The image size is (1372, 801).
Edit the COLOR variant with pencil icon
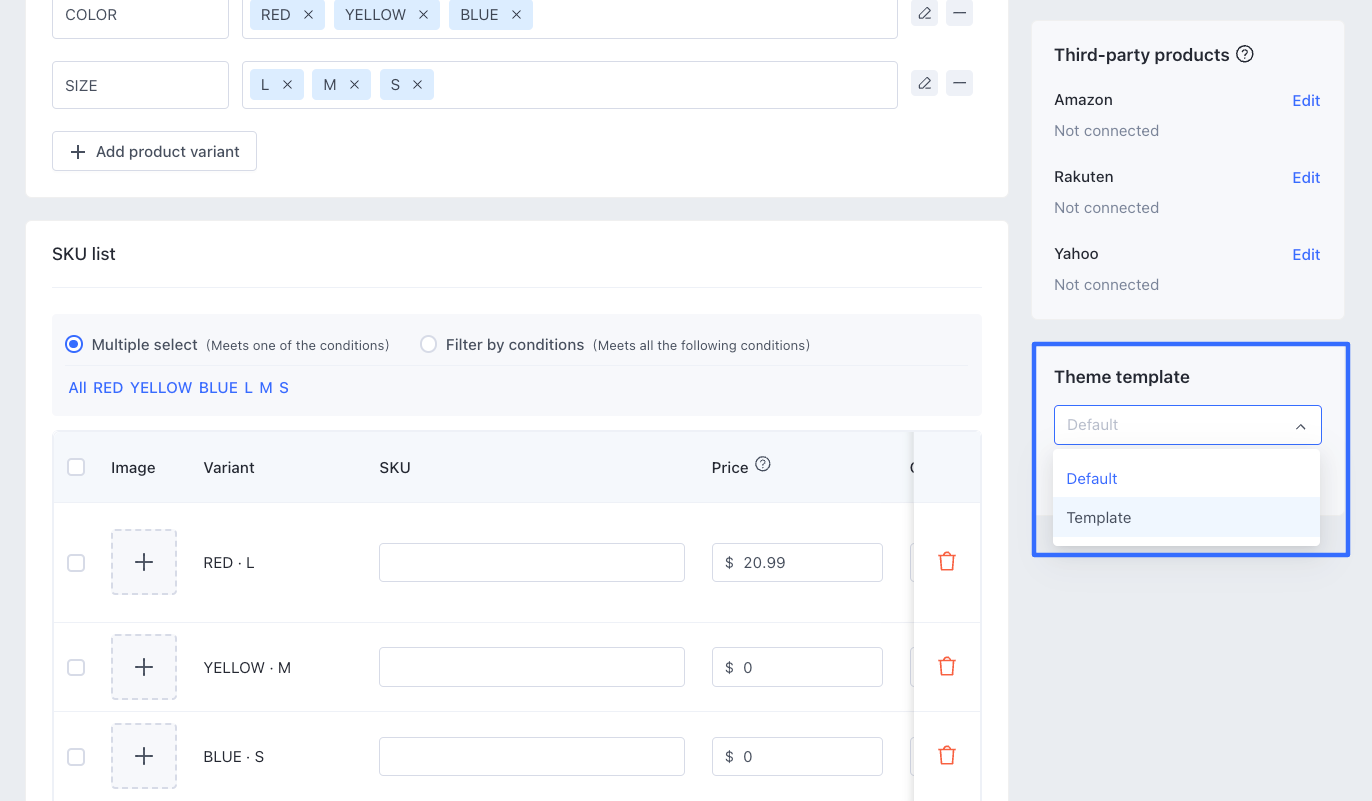(x=924, y=14)
